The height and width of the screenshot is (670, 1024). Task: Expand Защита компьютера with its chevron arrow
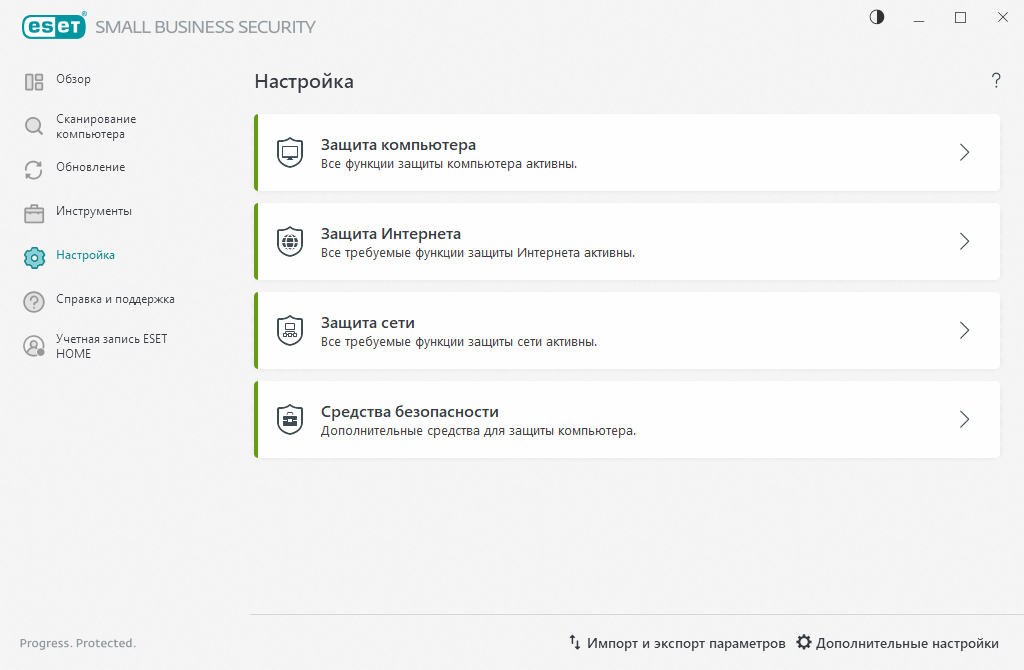point(964,152)
